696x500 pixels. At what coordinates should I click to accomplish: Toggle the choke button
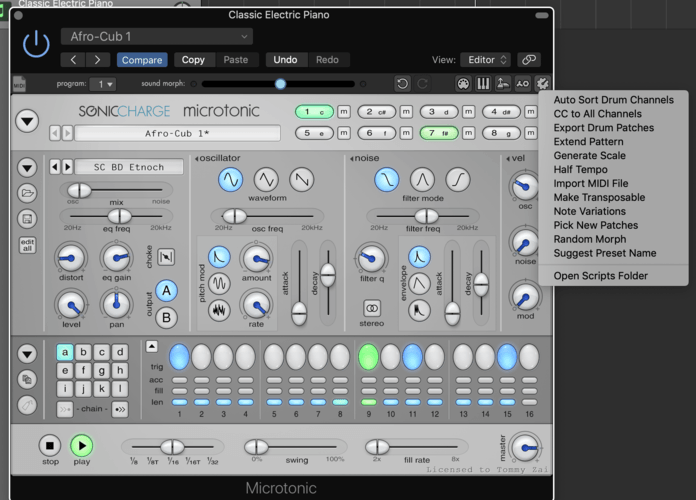coord(166,257)
